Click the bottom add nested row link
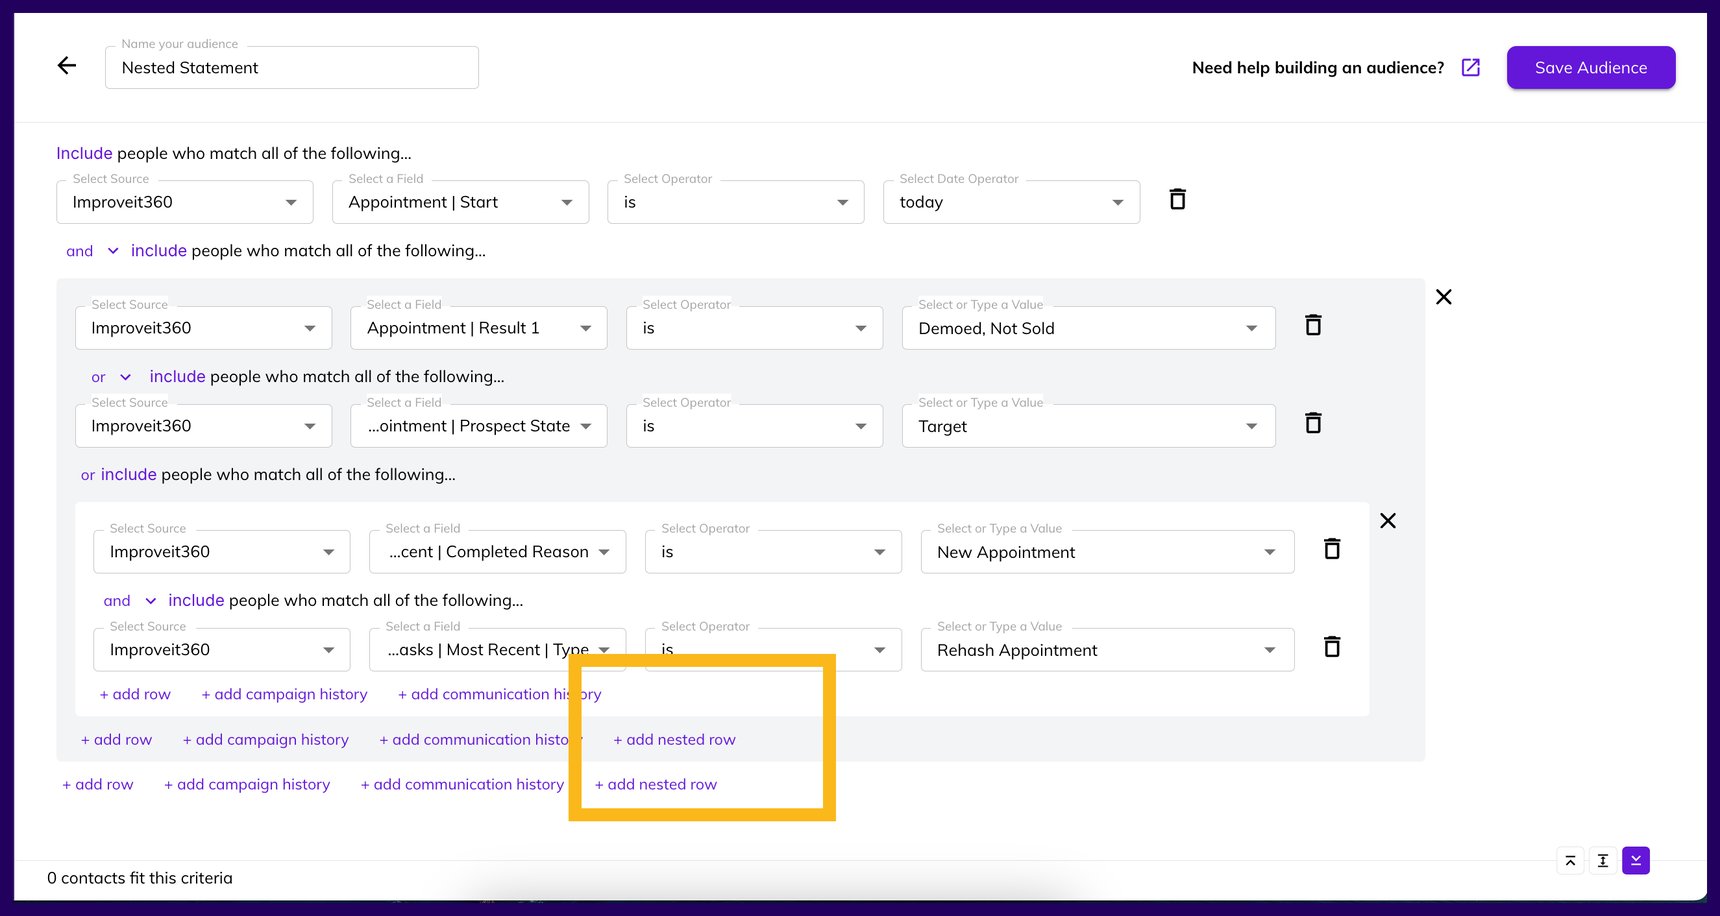Image resolution: width=1720 pixels, height=916 pixels. [x=656, y=784]
